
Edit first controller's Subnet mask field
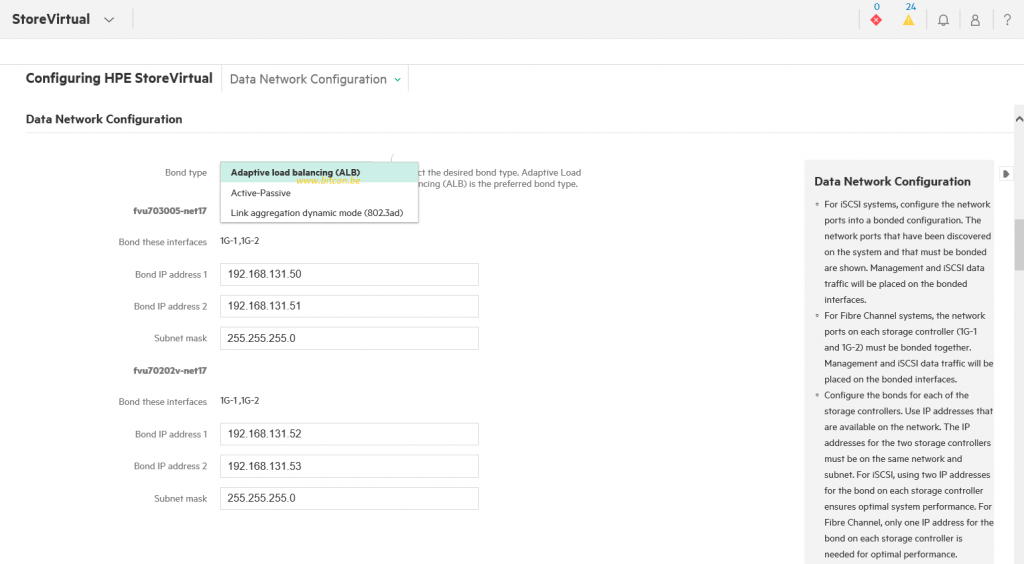point(349,338)
